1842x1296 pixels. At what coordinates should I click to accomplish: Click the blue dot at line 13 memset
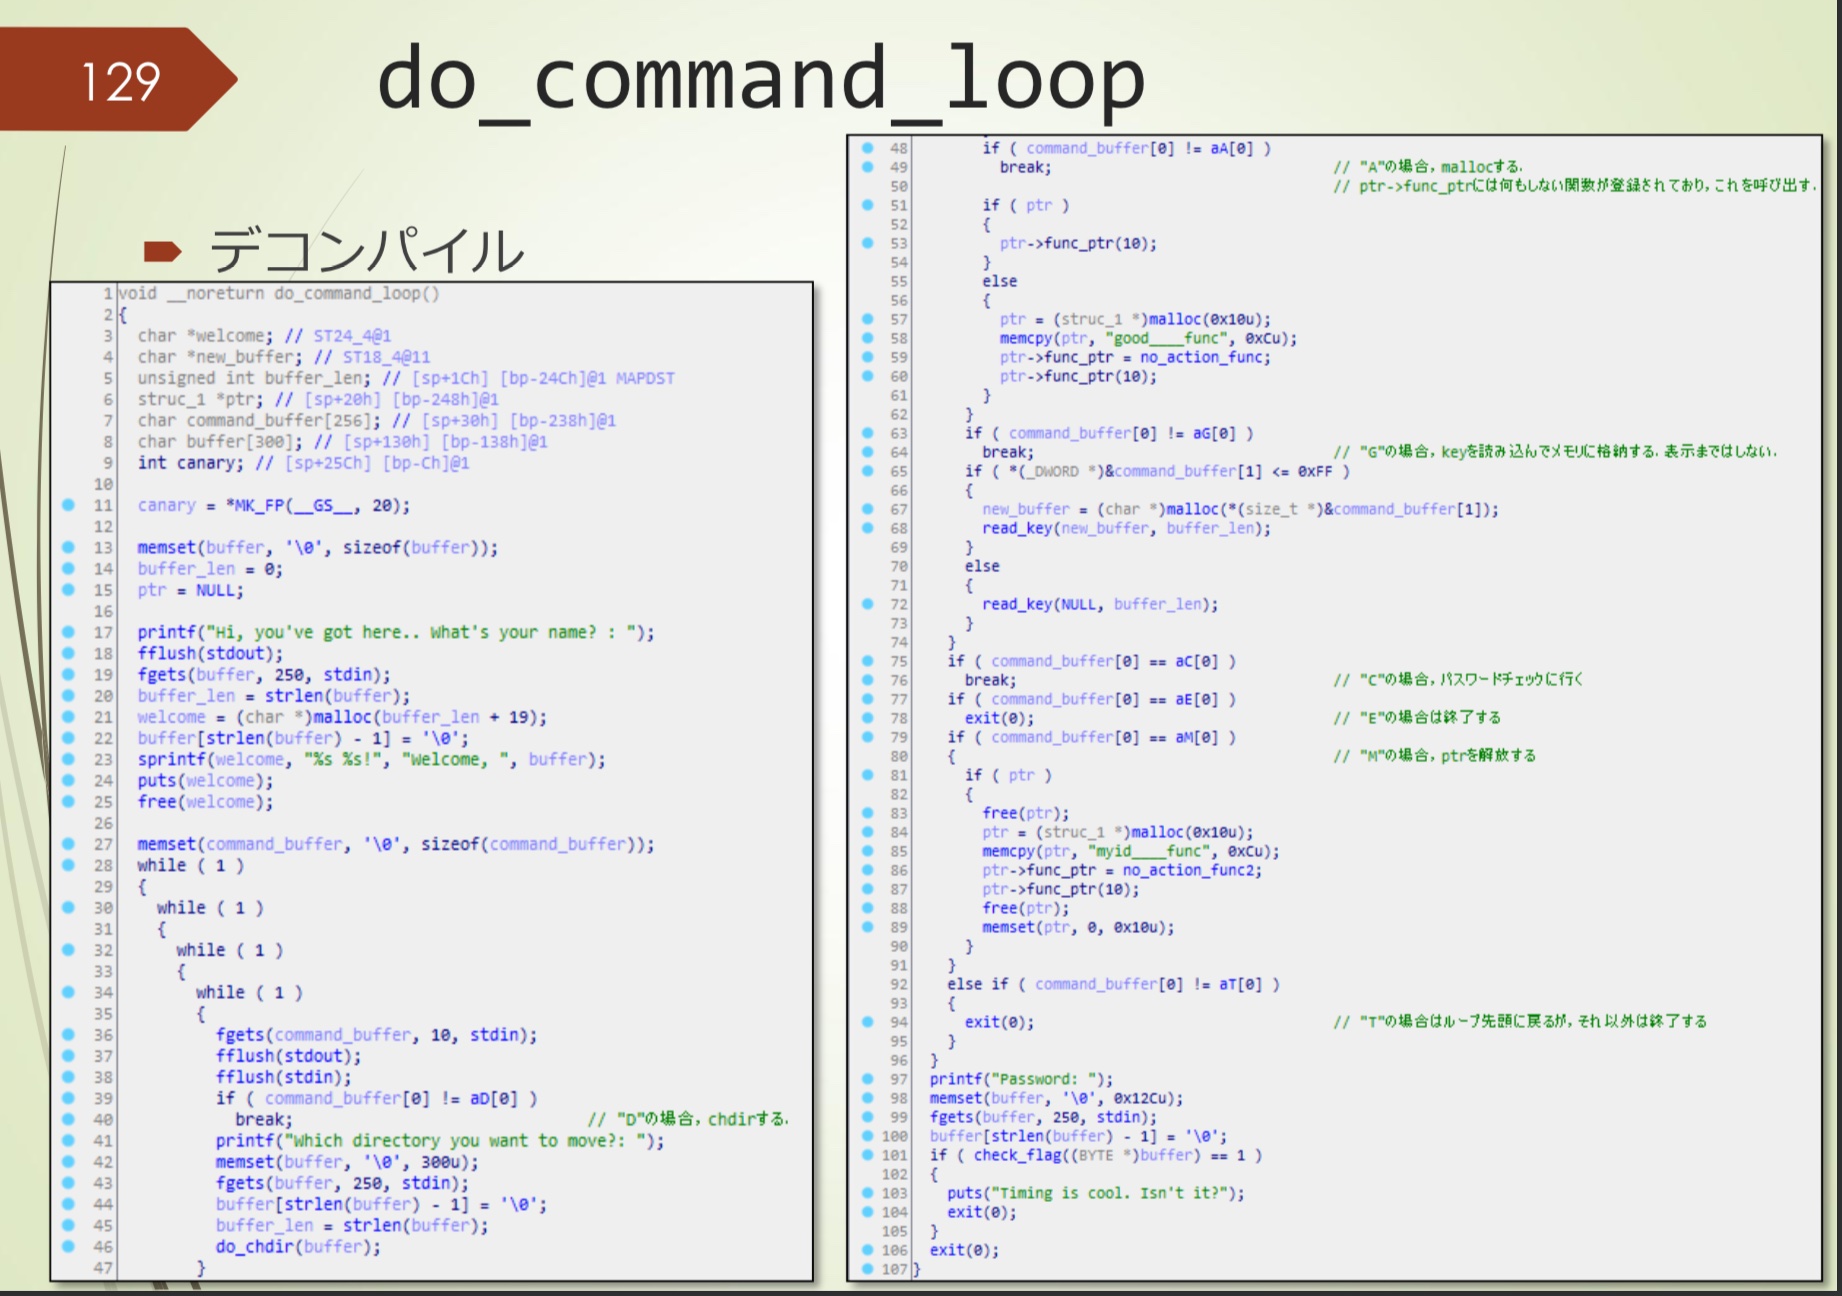point(68,547)
